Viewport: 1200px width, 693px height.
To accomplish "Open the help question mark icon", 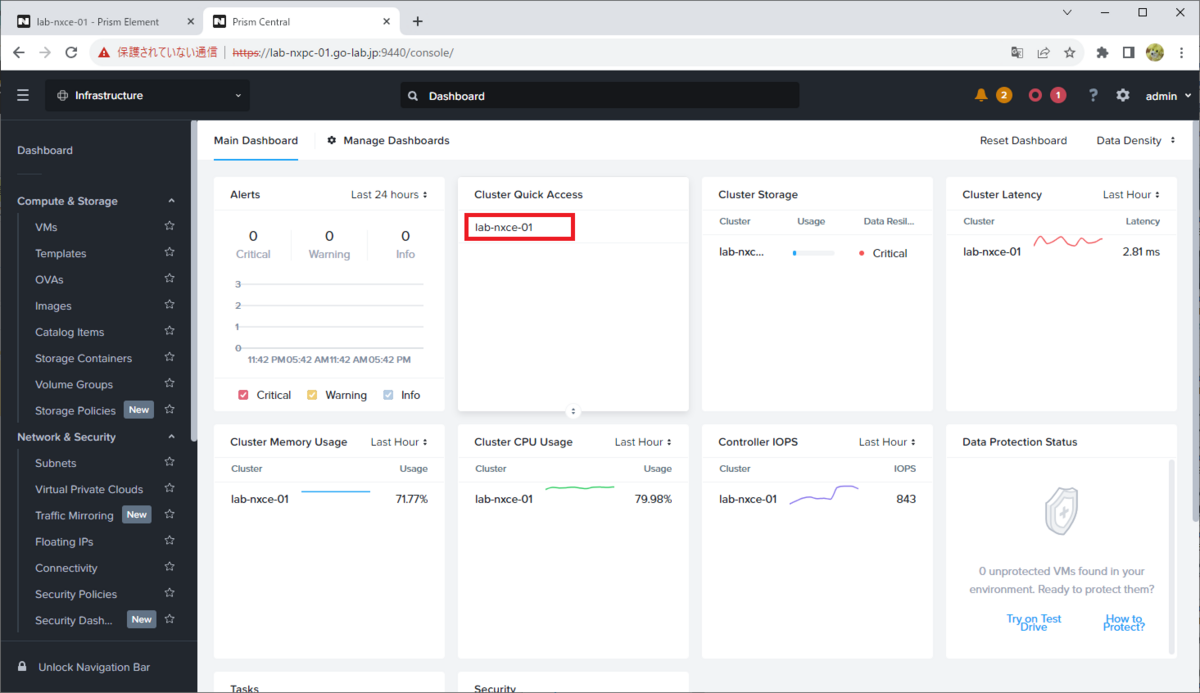I will (1093, 95).
